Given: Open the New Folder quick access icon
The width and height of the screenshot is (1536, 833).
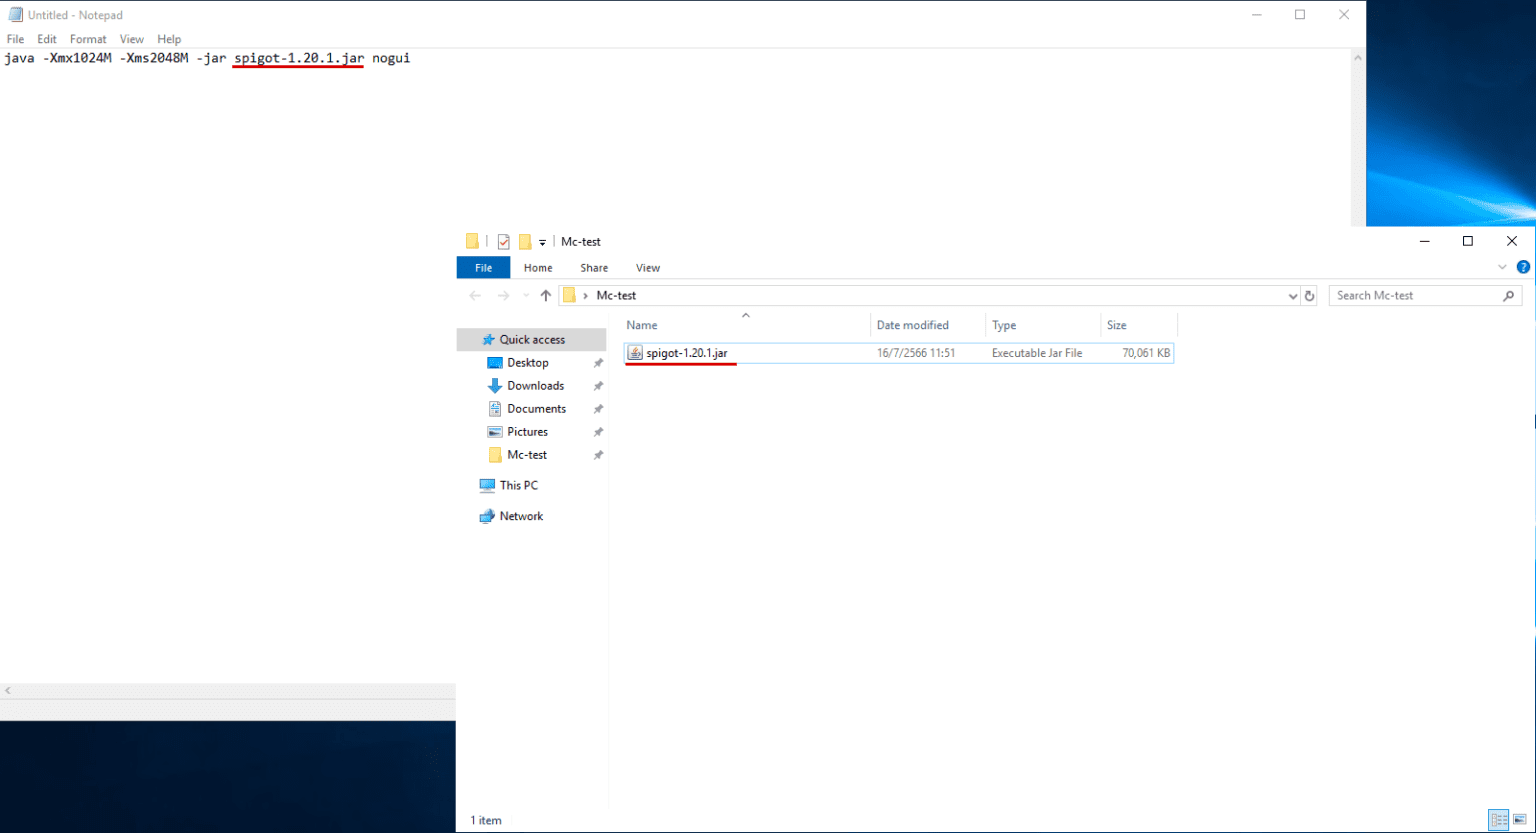Looking at the screenshot, I should coord(524,241).
